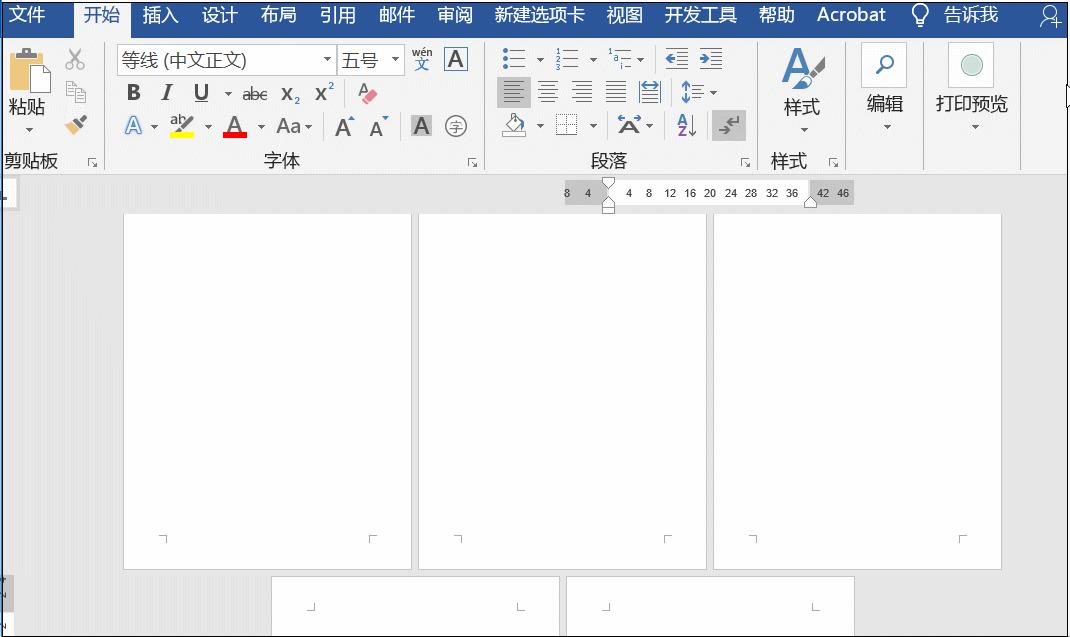Open the 视图 ribbon tab
This screenshot has height=637, width=1070.
(x=623, y=15)
